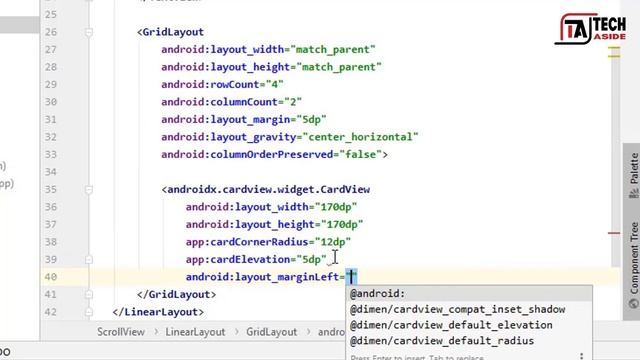
Task: Jump to the red error stripe marker
Action: pyautogui.click(x=614, y=233)
